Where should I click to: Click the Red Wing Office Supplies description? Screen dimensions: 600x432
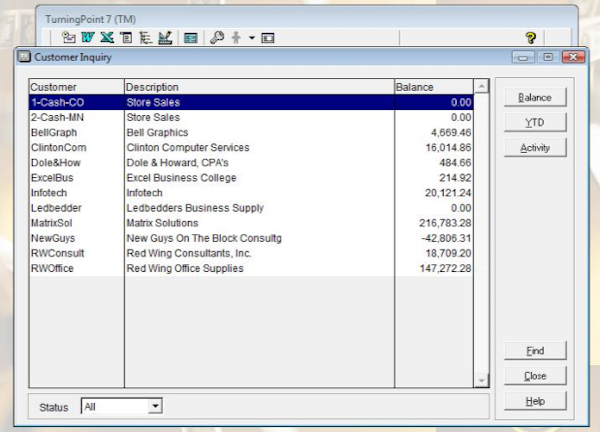pyautogui.click(x=185, y=268)
